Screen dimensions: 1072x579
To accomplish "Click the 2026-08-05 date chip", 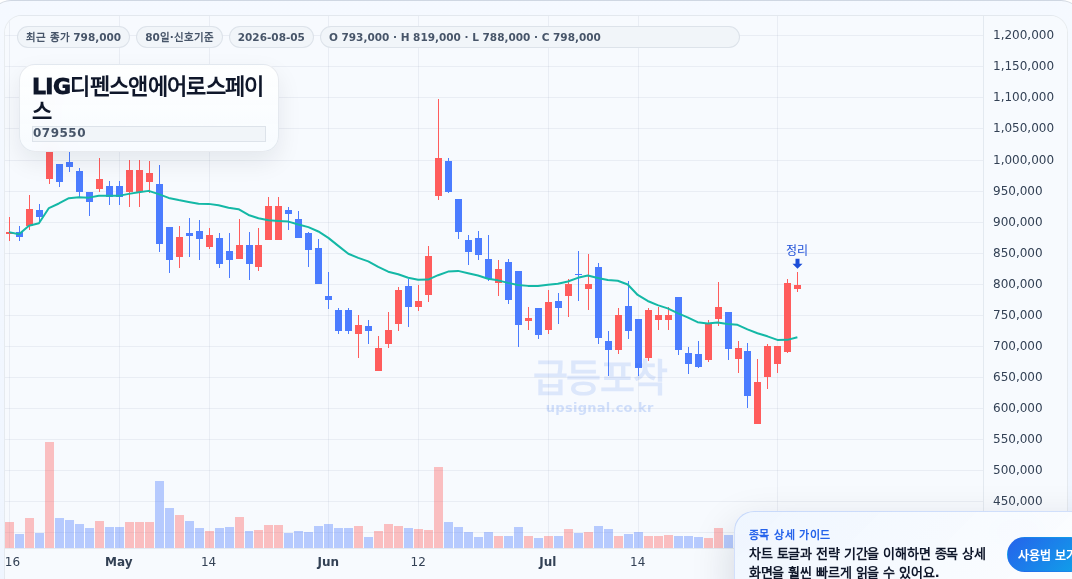I will pos(271,37).
